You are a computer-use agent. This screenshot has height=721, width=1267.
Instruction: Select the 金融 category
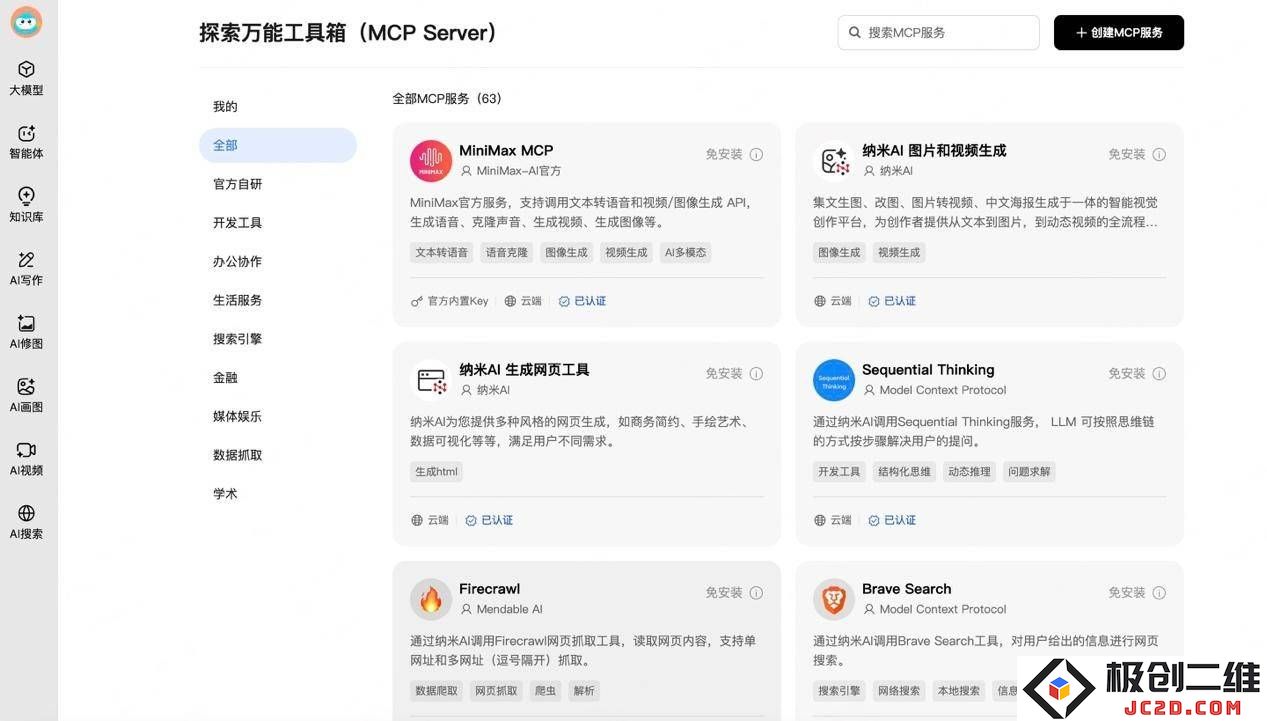pyautogui.click(x=278, y=377)
